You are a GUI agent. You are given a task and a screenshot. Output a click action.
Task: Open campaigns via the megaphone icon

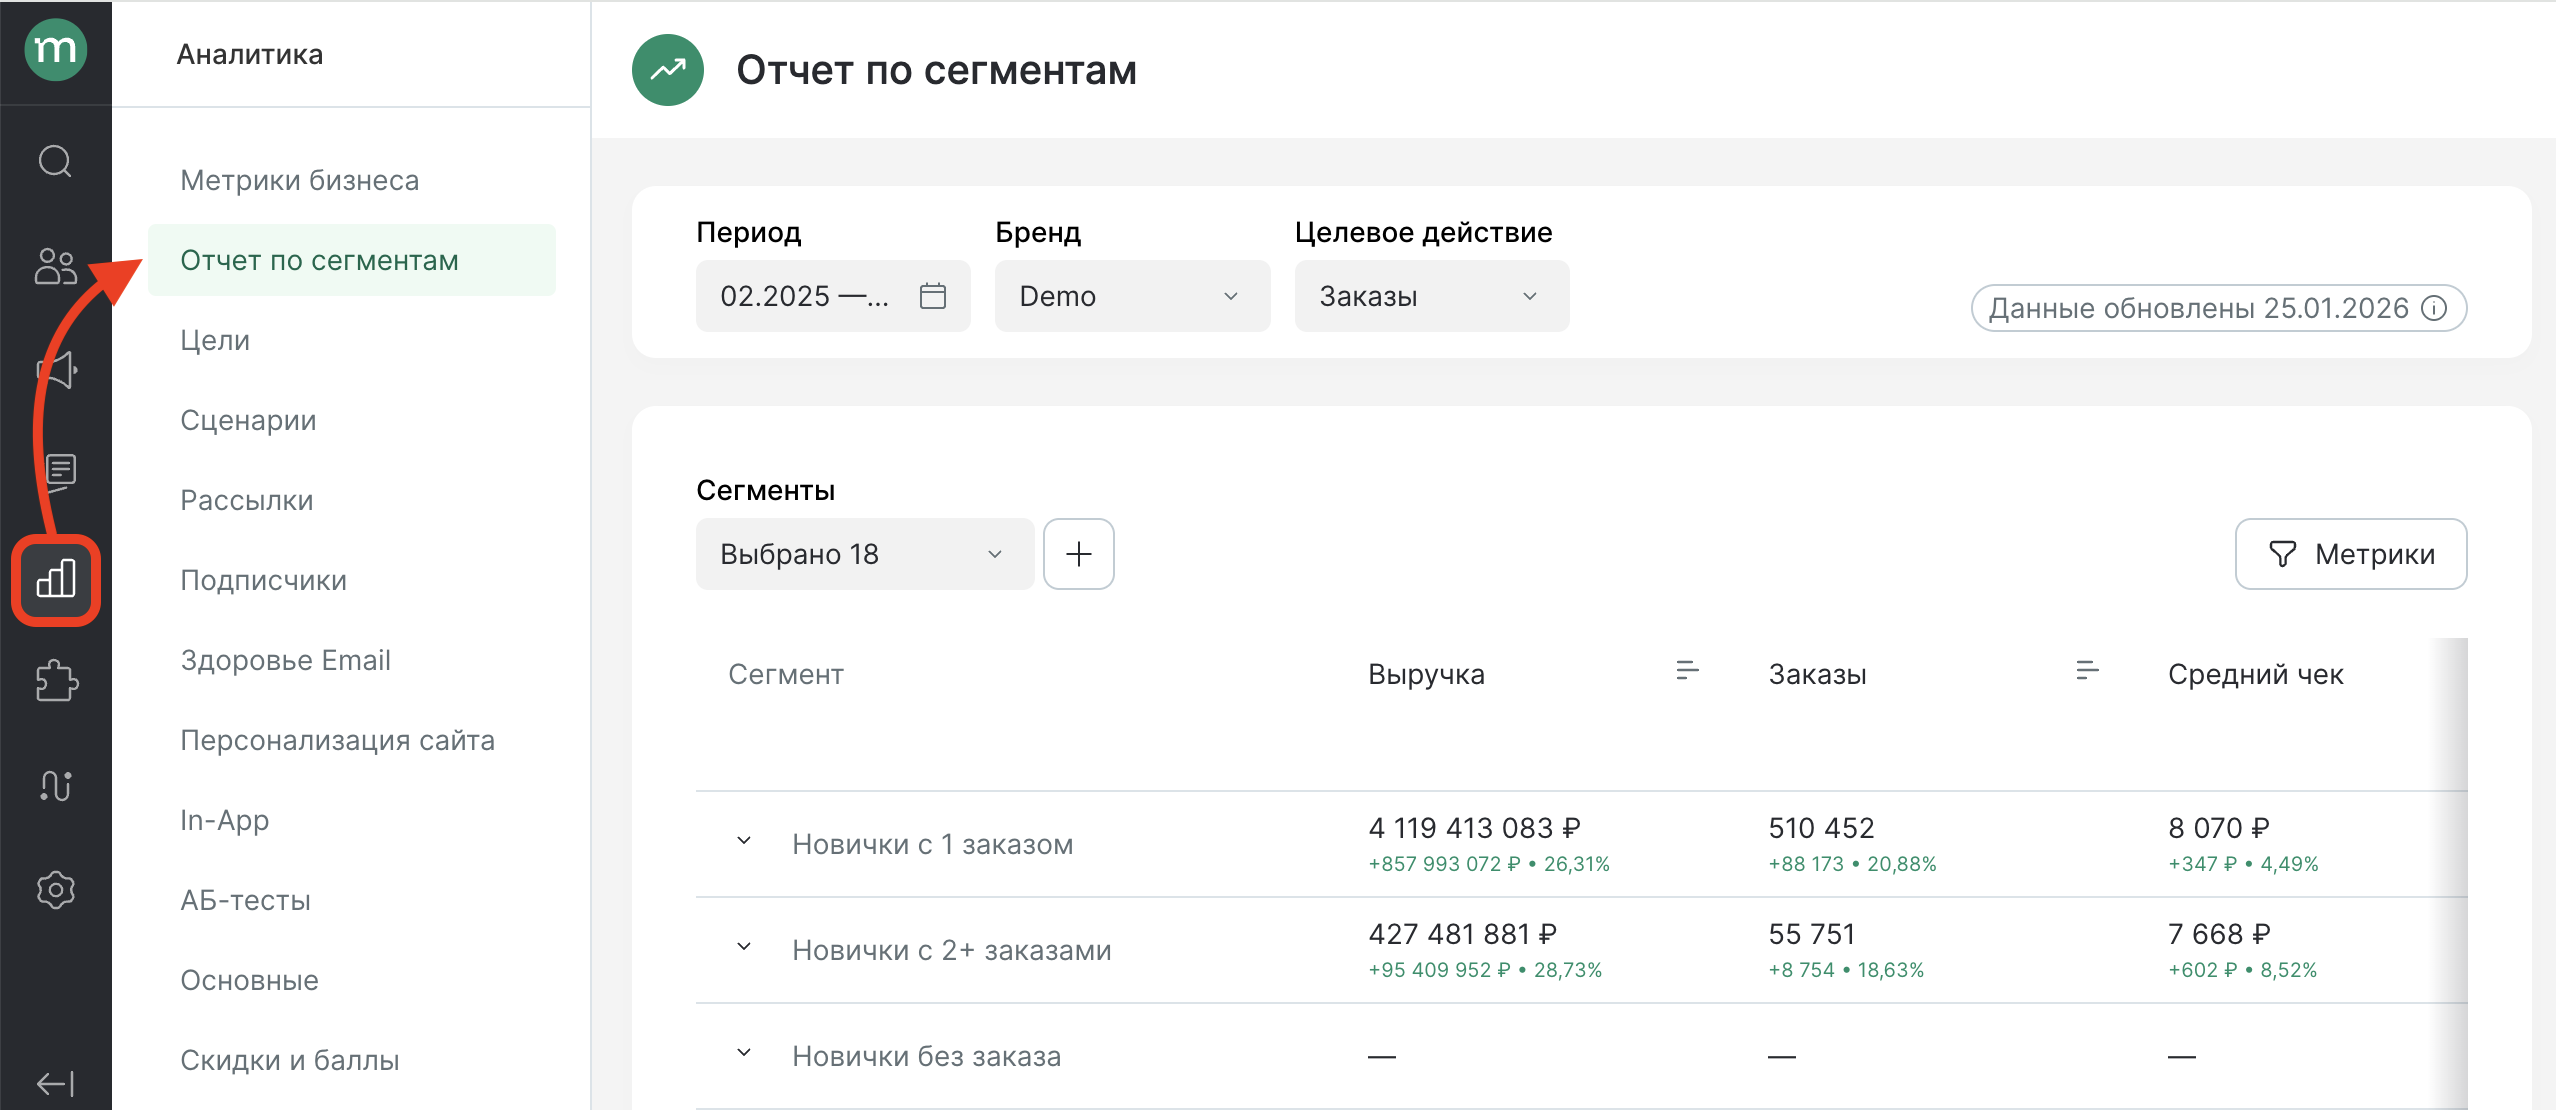55,370
